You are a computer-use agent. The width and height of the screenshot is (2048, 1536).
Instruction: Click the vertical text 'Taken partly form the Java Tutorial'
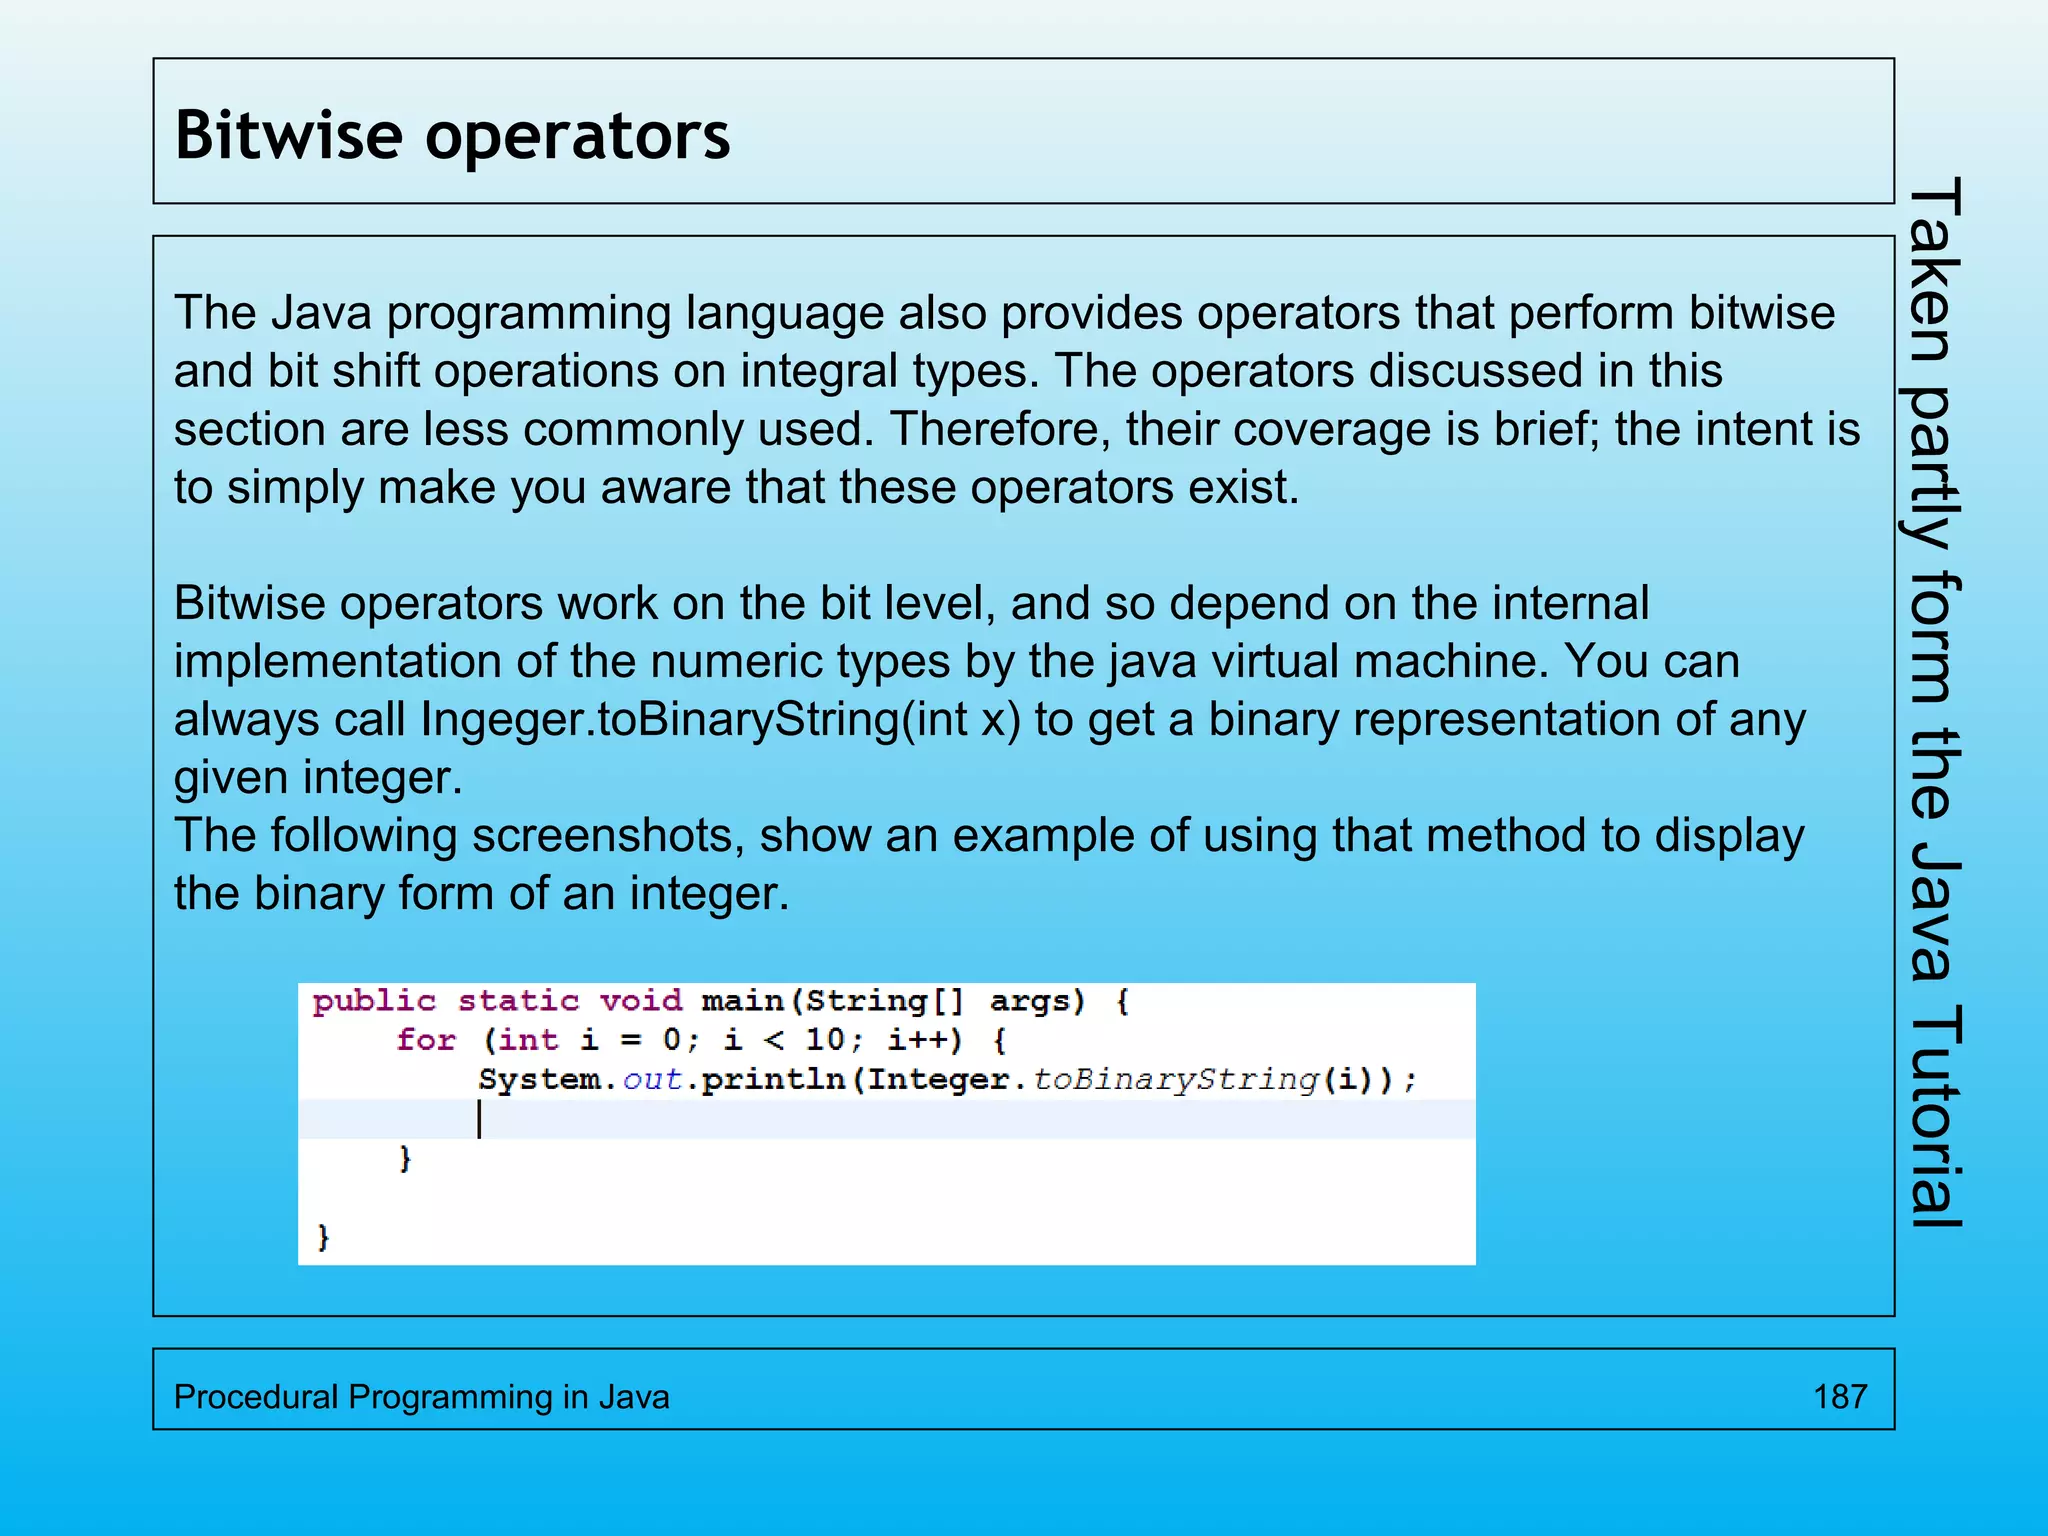1936,702
